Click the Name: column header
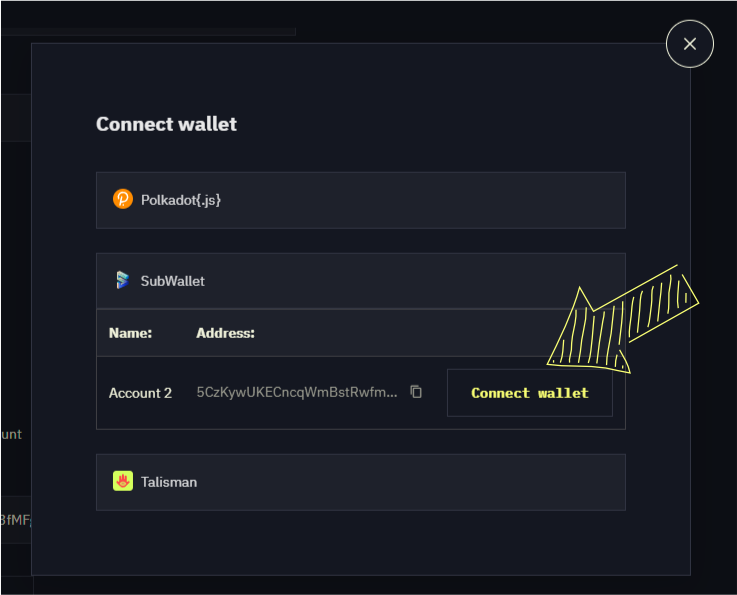737x595 pixels. tap(130, 333)
